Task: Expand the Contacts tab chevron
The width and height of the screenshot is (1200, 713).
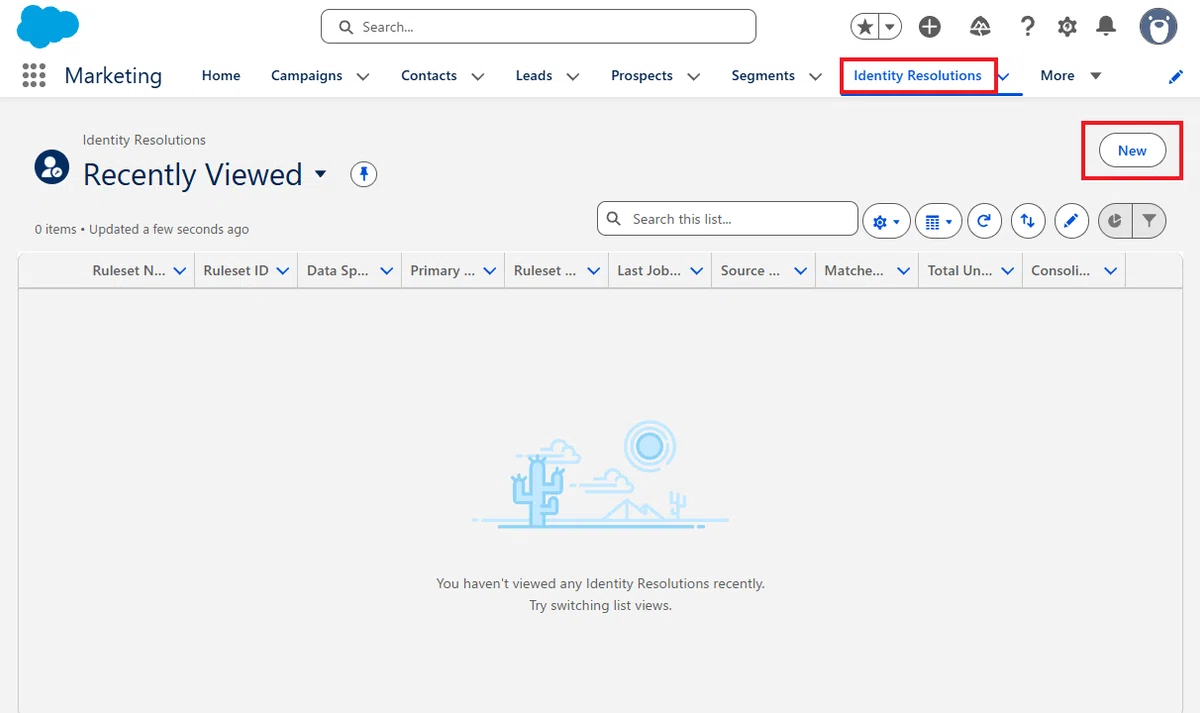Action: pos(478,77)
